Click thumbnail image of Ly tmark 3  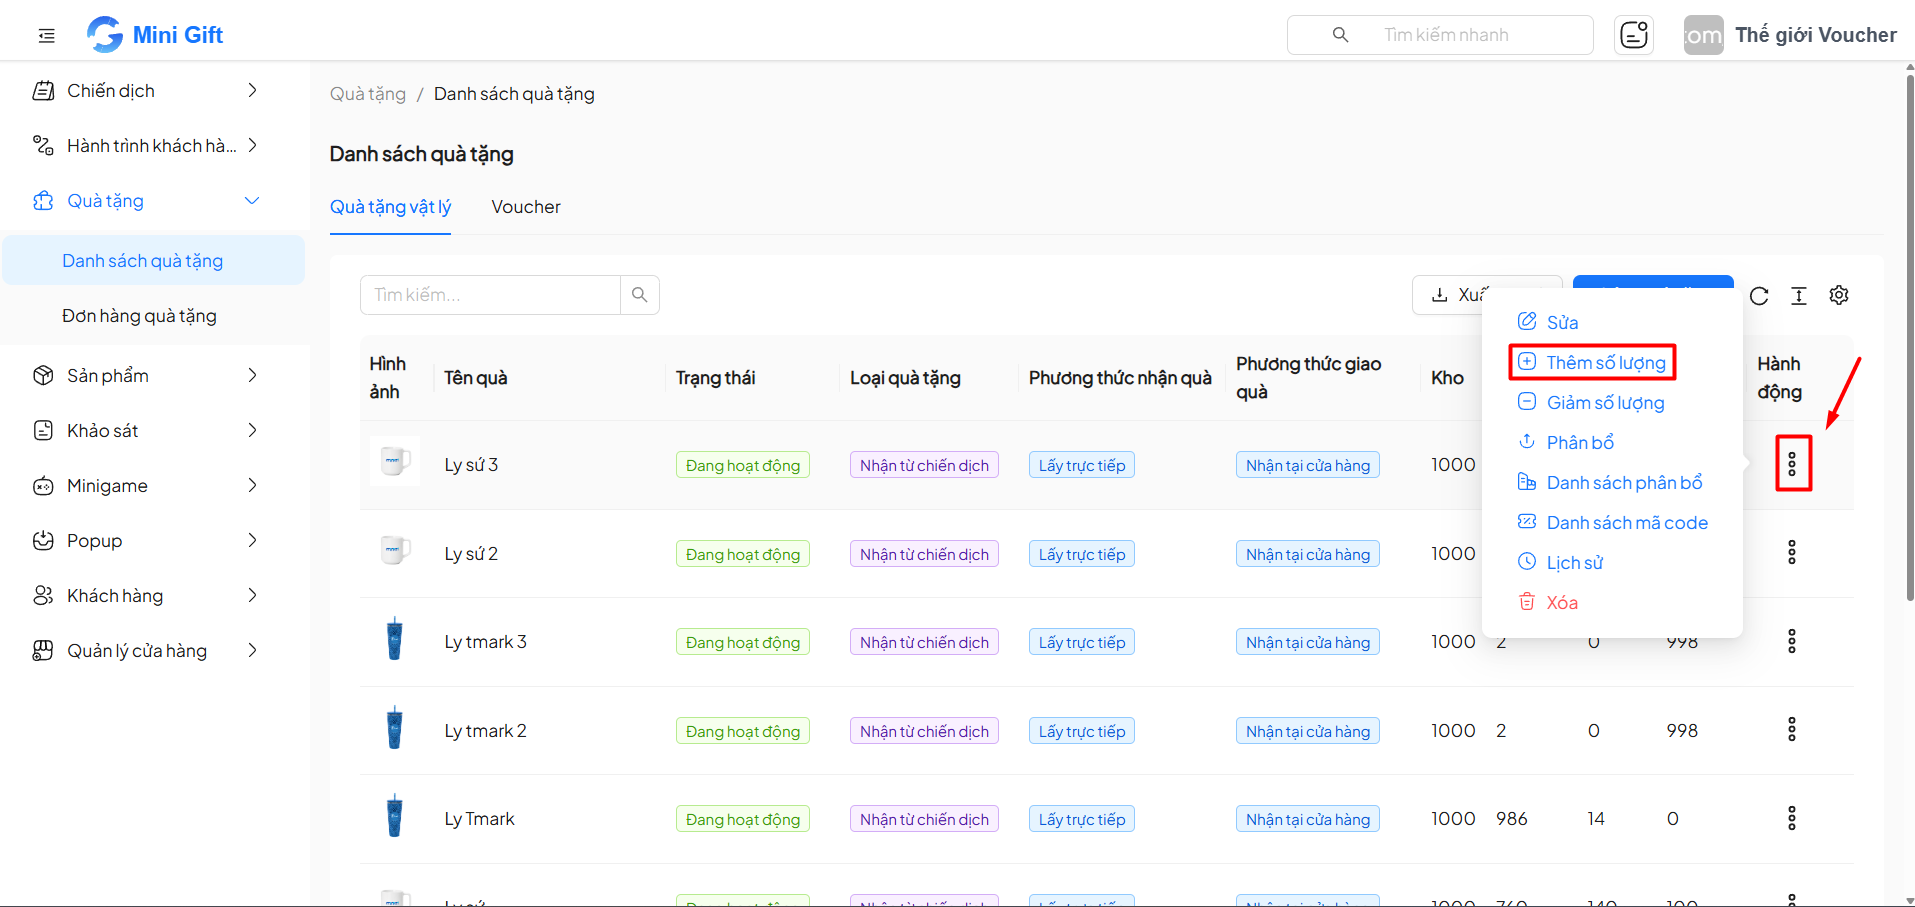pos(394,640)
